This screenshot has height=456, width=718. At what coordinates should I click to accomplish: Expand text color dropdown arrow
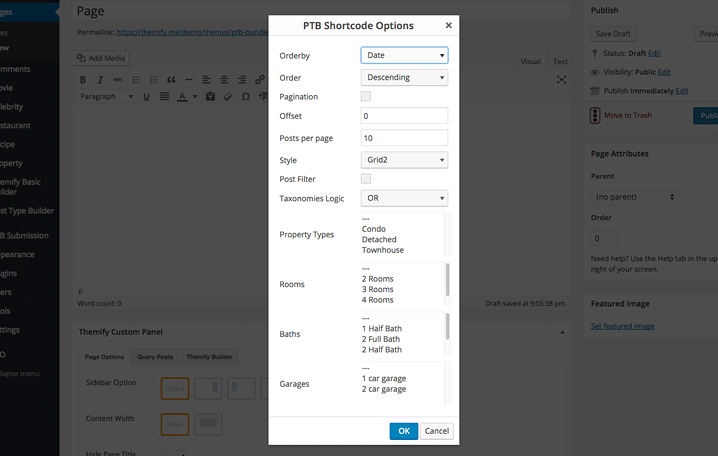pyautogui.click(x=195, y=97)
